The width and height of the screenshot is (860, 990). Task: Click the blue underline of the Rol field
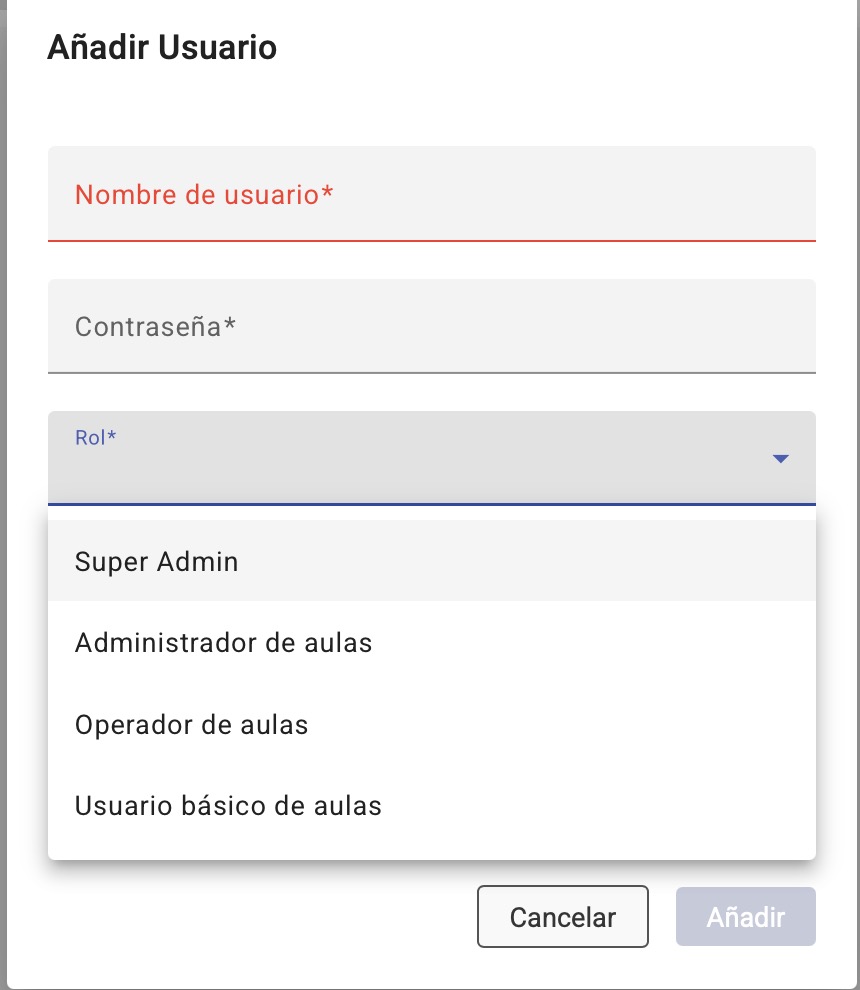point(431,503)
